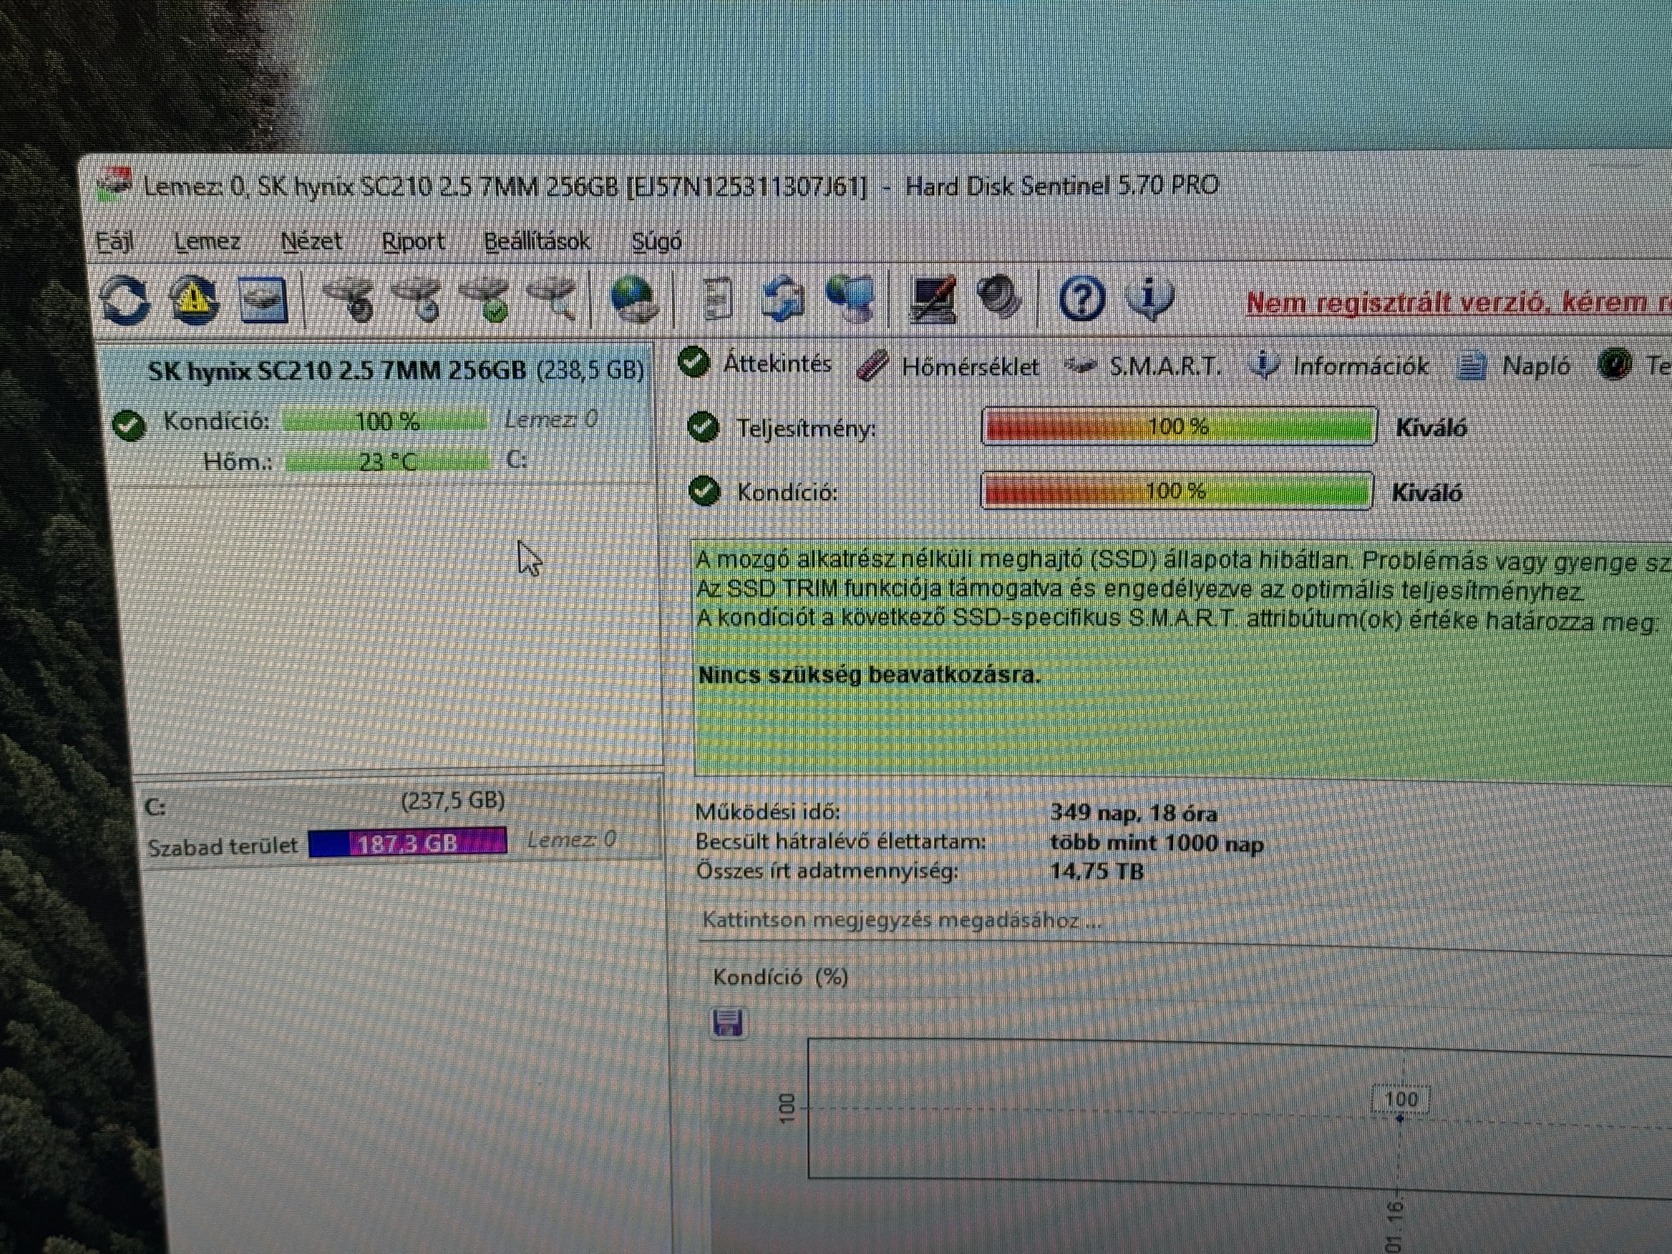This screenshot has height=1254, width=1672.
Task: Click the 'Becsült hátralévő élettartam:' label
Action: coord(840,842)
